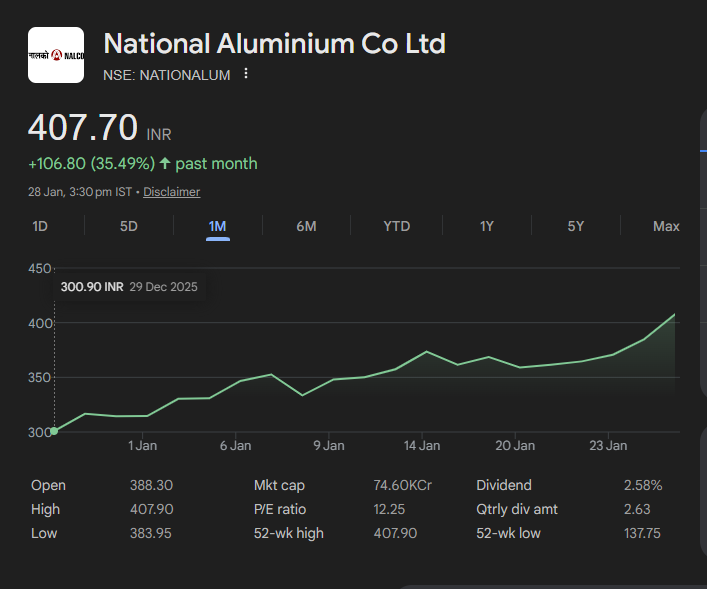Click the green up arrow indicator
The height and width of the screenshot is (589, 707).
pos(164,164)
